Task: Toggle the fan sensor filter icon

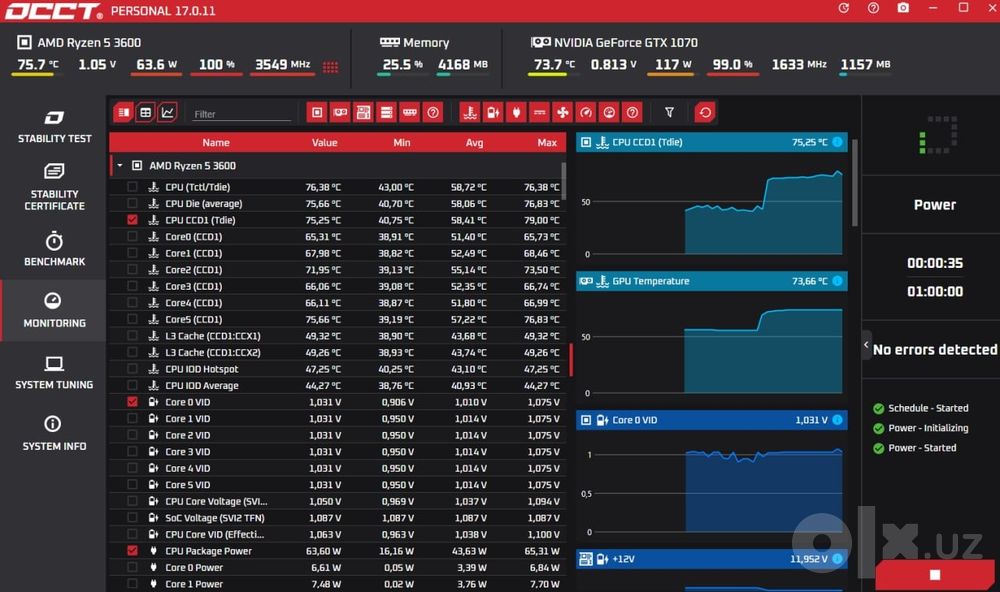Action: point(562,113)
